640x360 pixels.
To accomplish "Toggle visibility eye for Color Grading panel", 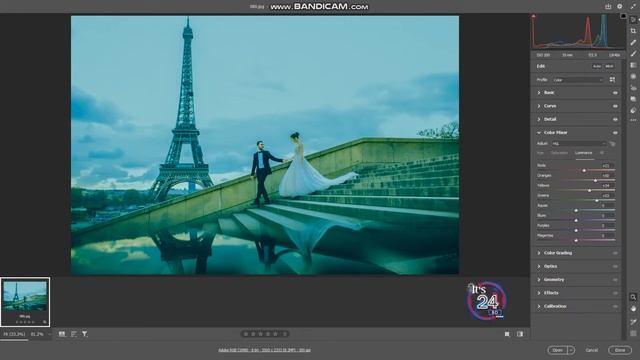I will (x=615, y=253).
